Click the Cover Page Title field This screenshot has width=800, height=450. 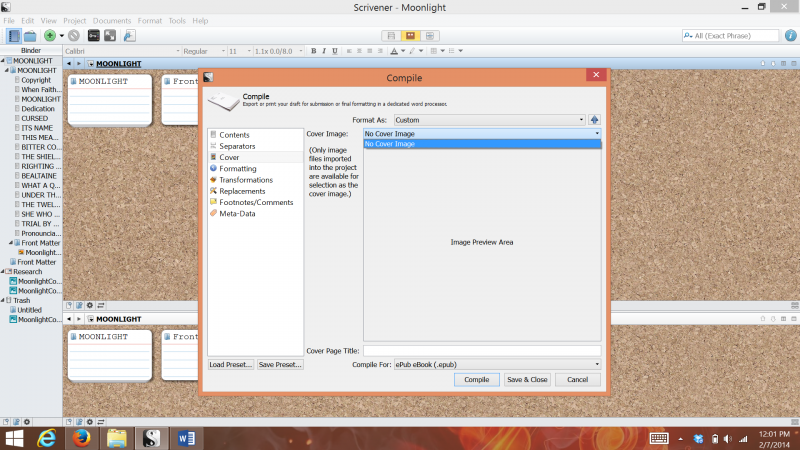482,351
